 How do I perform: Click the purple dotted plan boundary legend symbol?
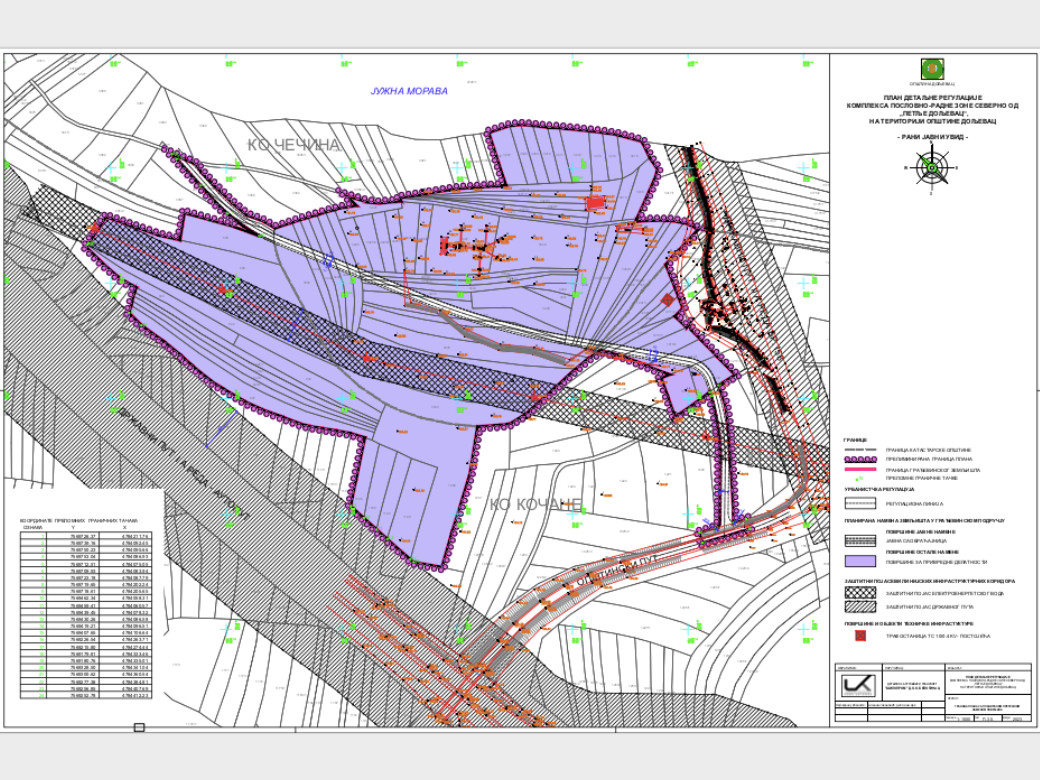858,460
